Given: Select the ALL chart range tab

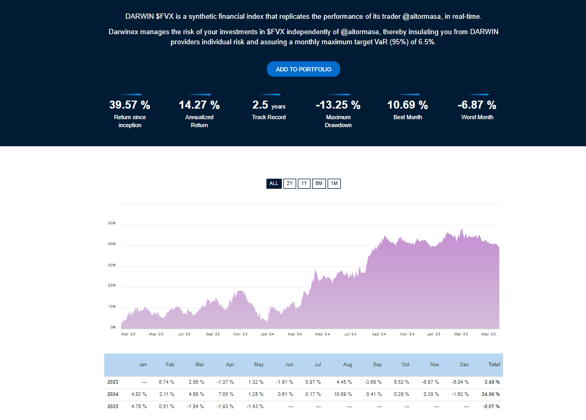Looking at the screenshot, I should pos(274,183).
